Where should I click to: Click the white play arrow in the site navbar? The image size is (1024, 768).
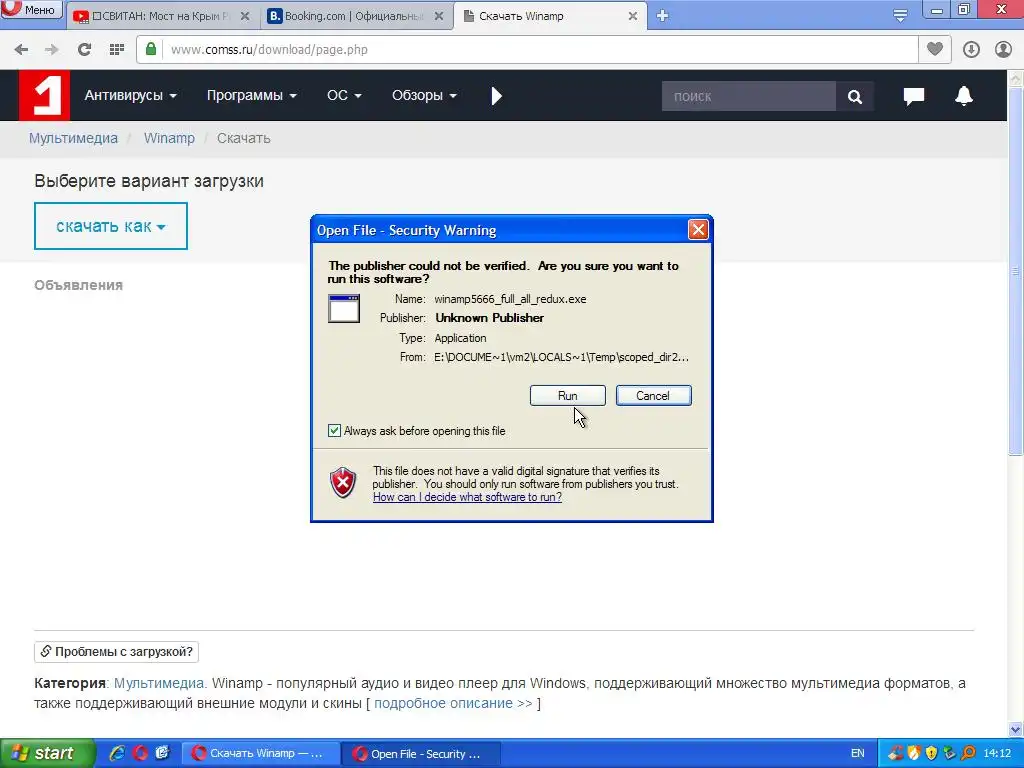coord(496,96)
